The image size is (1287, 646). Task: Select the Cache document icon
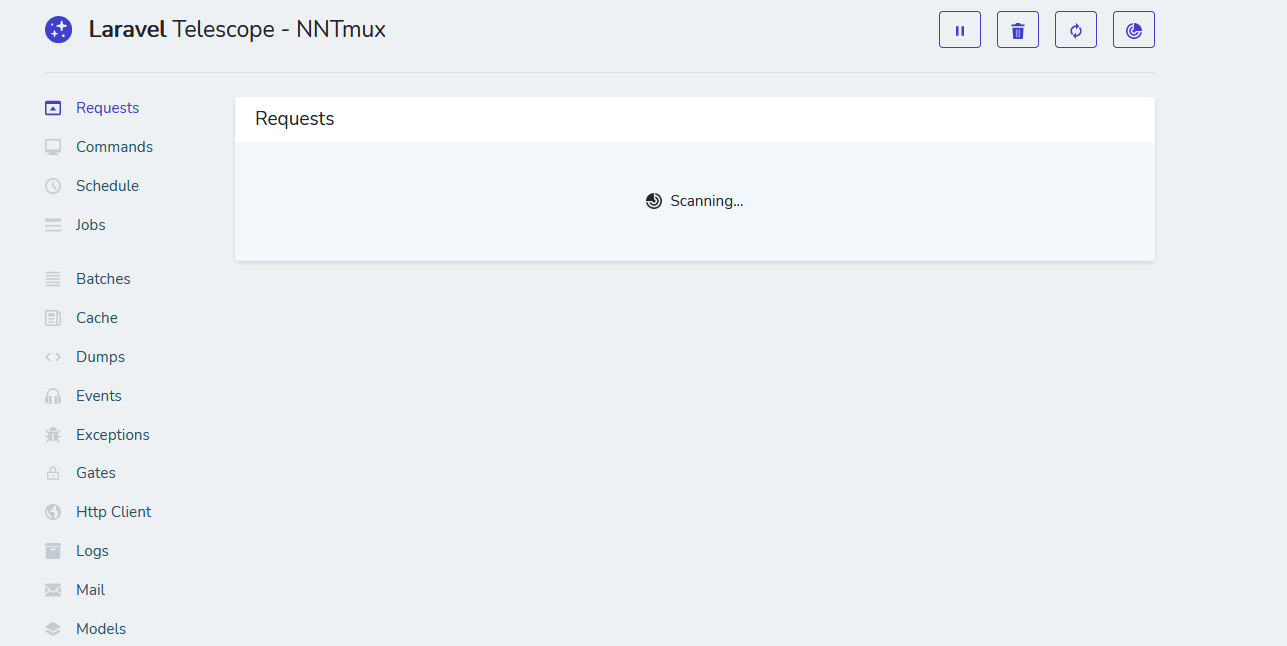pos(52,317)
